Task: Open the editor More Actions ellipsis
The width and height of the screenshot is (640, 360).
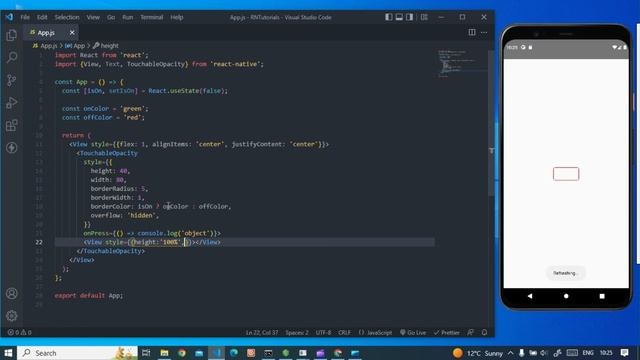Action: point(484,32)
